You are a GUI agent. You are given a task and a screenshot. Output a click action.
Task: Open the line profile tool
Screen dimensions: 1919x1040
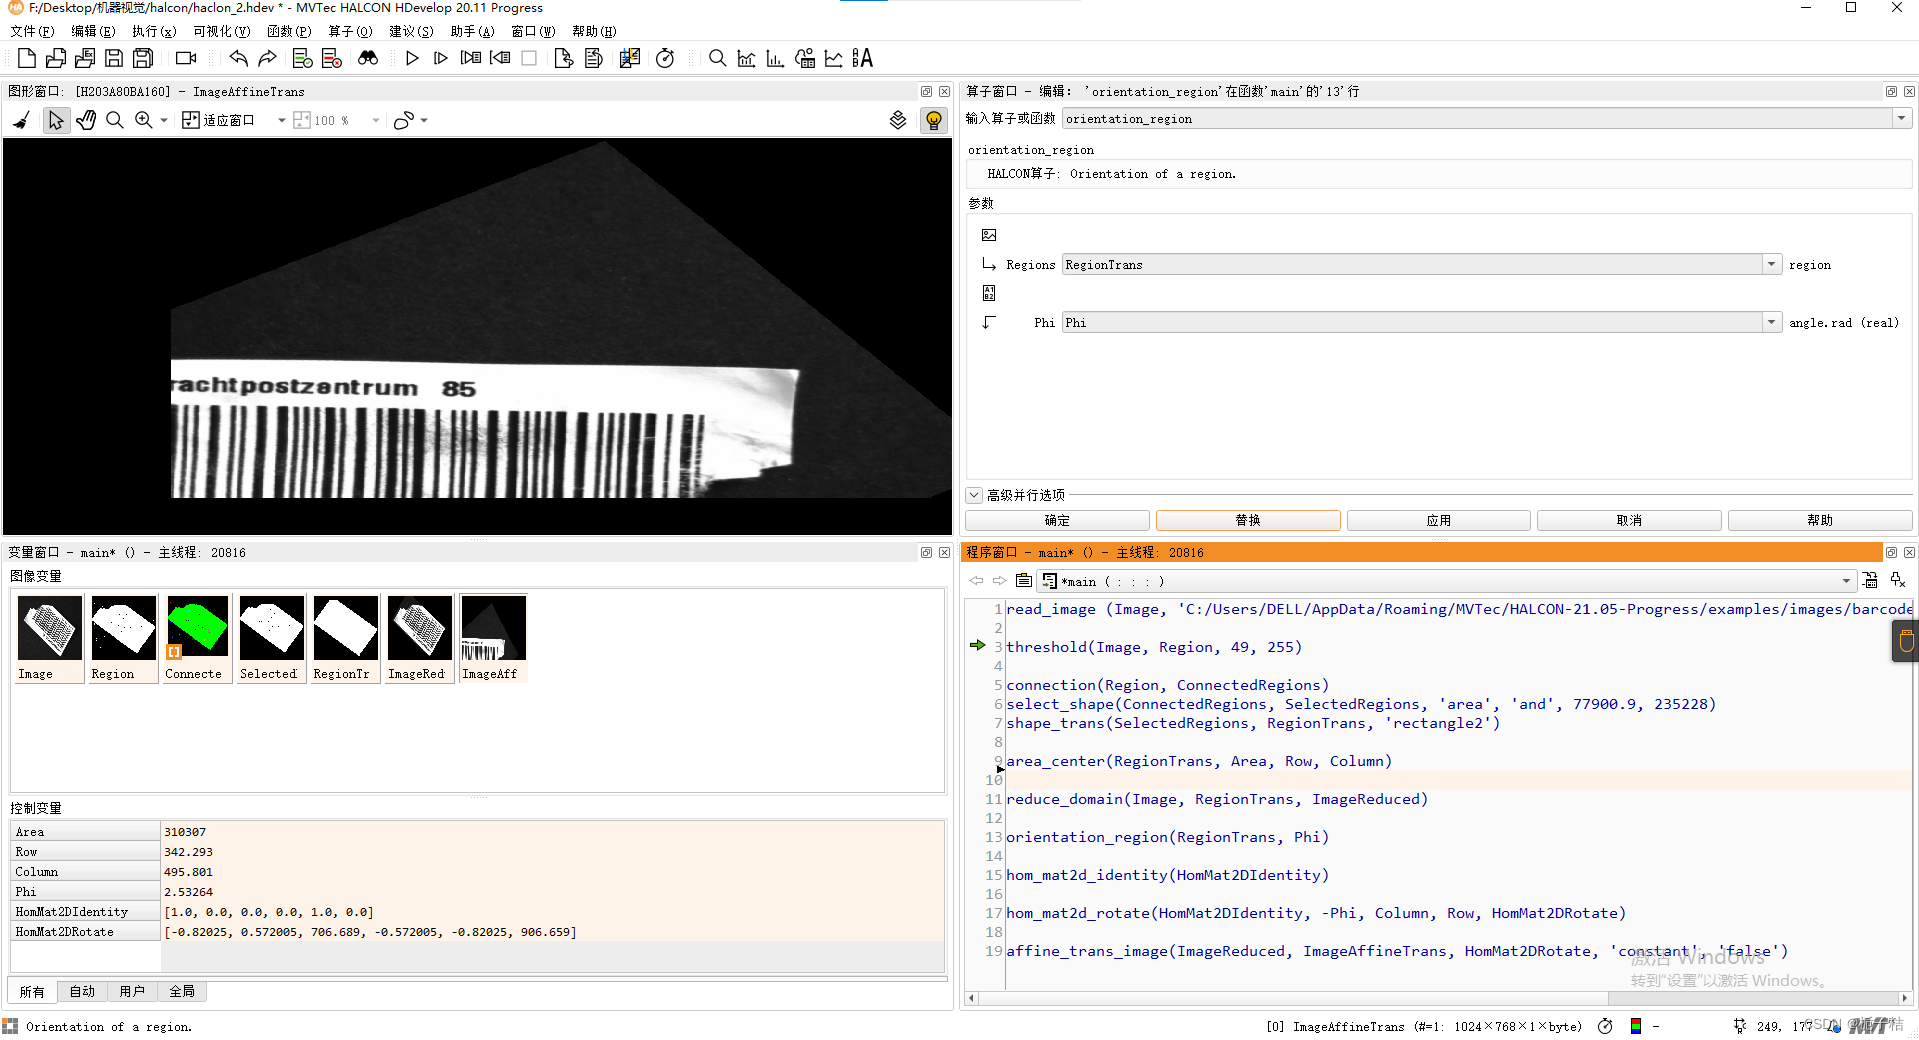[833, 58]
